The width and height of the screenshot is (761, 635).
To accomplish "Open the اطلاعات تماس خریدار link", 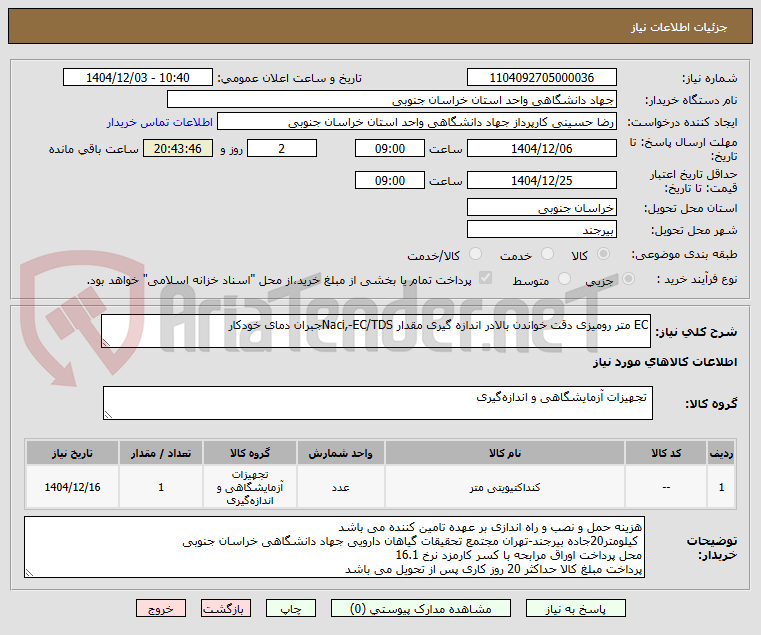I will point(160,122).
